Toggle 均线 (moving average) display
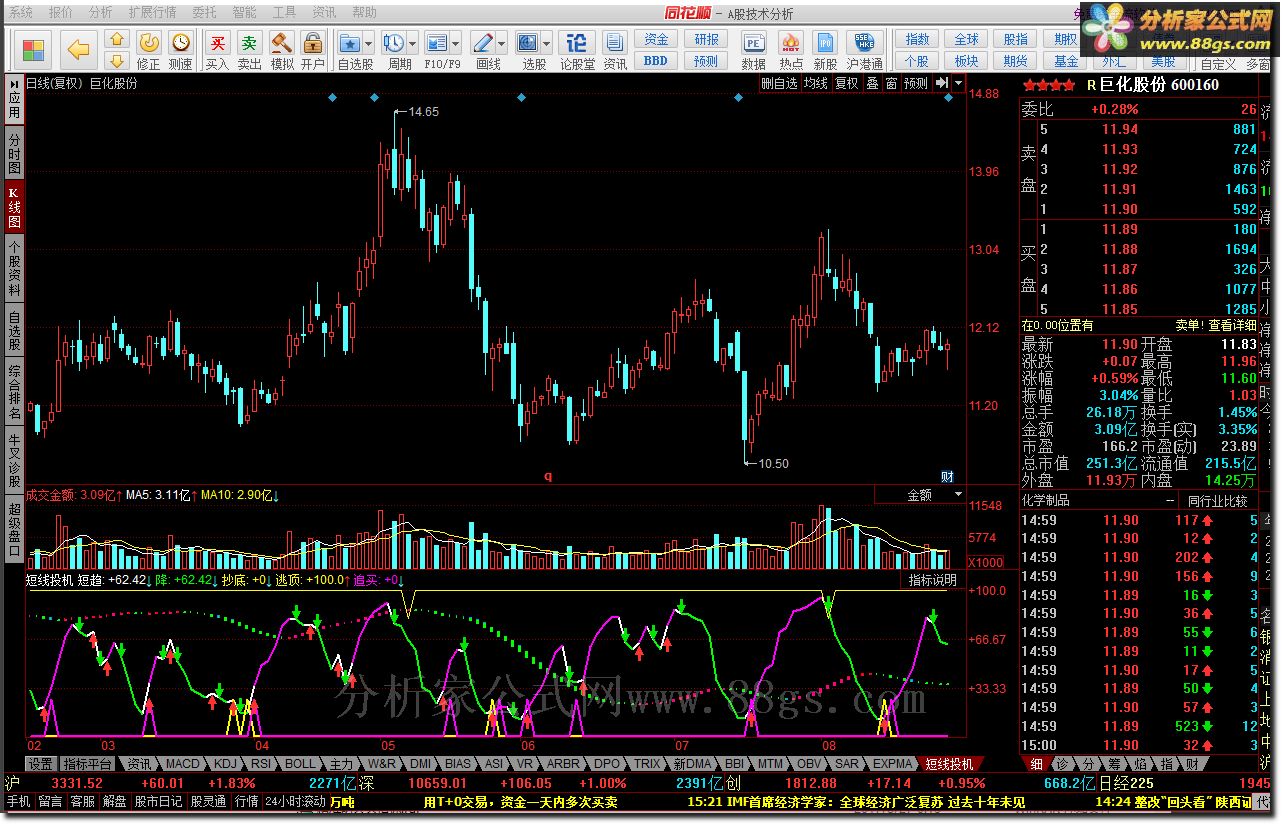1282x824 pixels. (816, 84)
